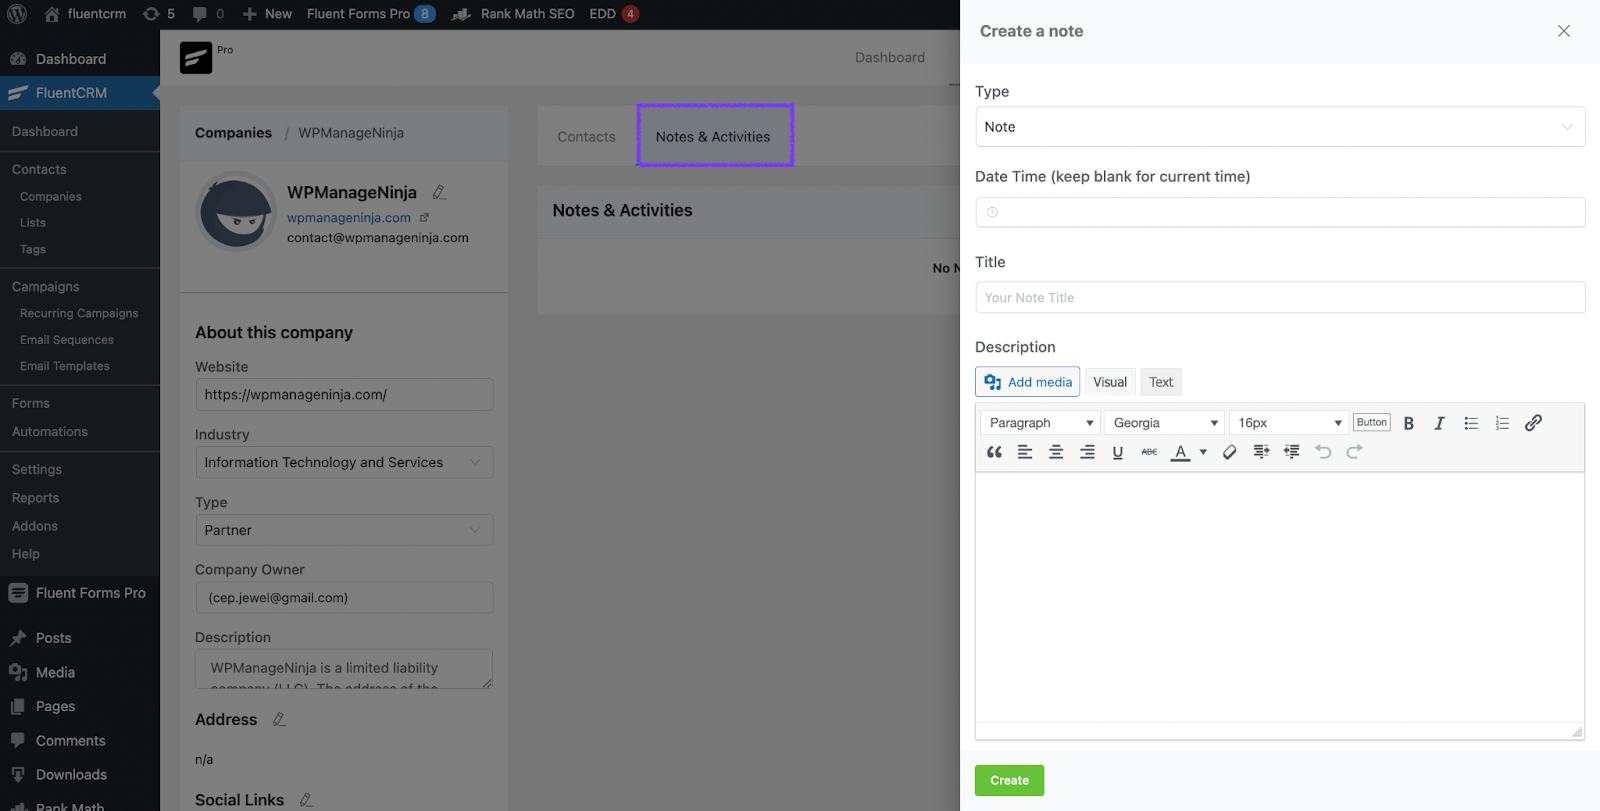Align text right in editor

(1087, 452)
